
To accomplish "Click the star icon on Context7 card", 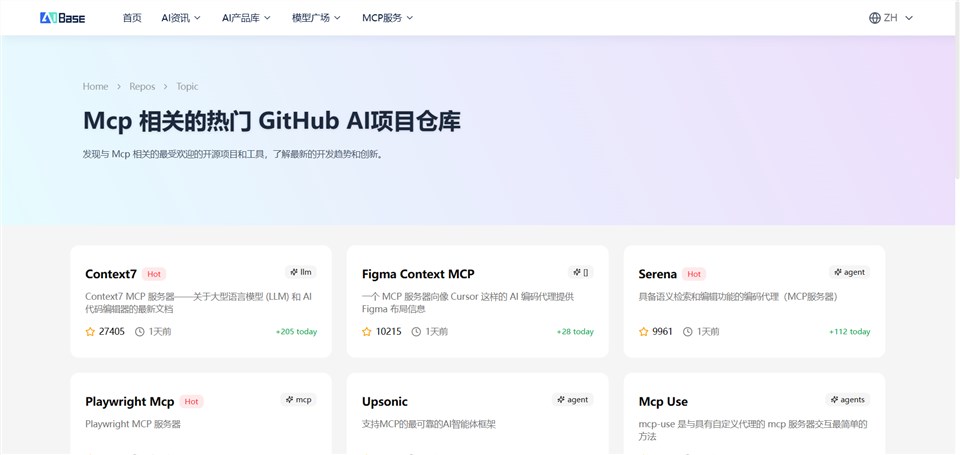I will [x=91, y=332].
